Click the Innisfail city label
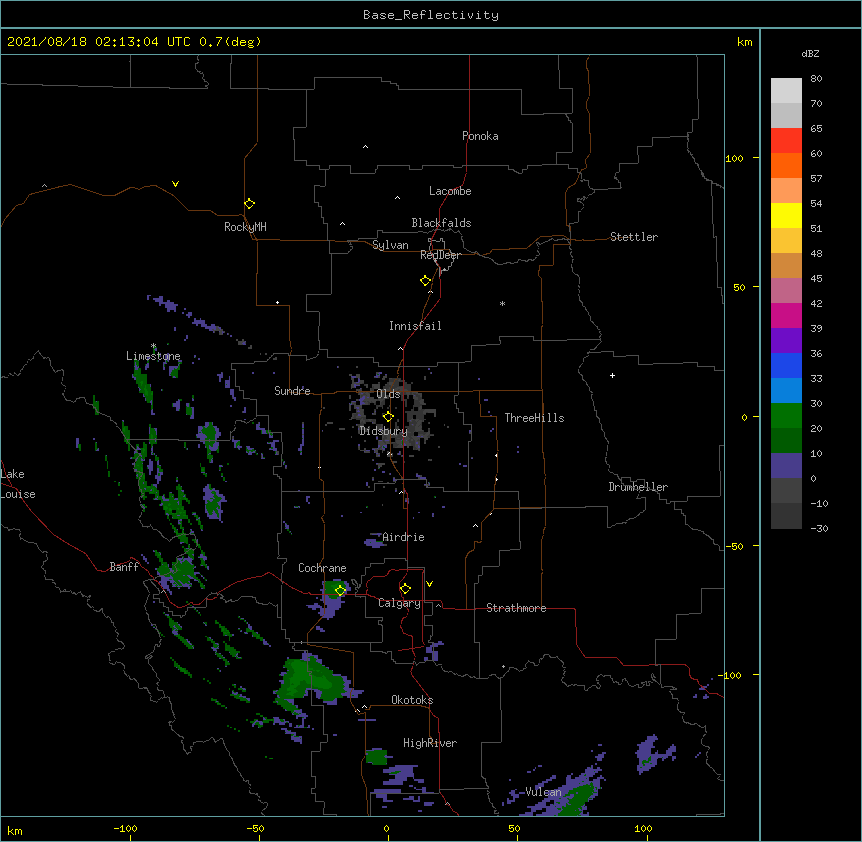The image size is (862, 842). pyautogui.click(x=415, y=326)
